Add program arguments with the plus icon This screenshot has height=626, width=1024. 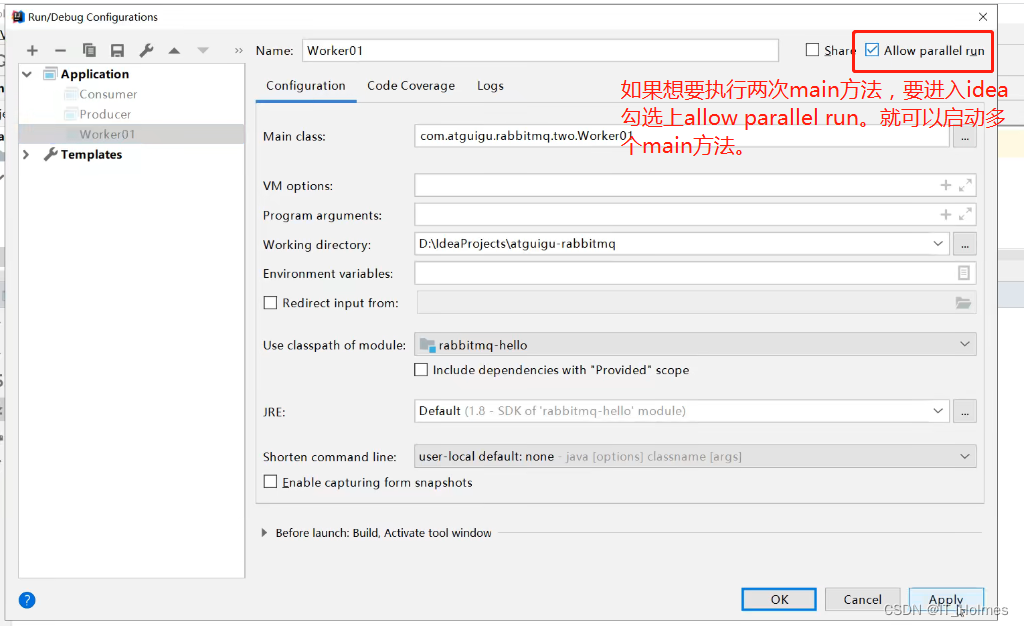click(945, 214)
